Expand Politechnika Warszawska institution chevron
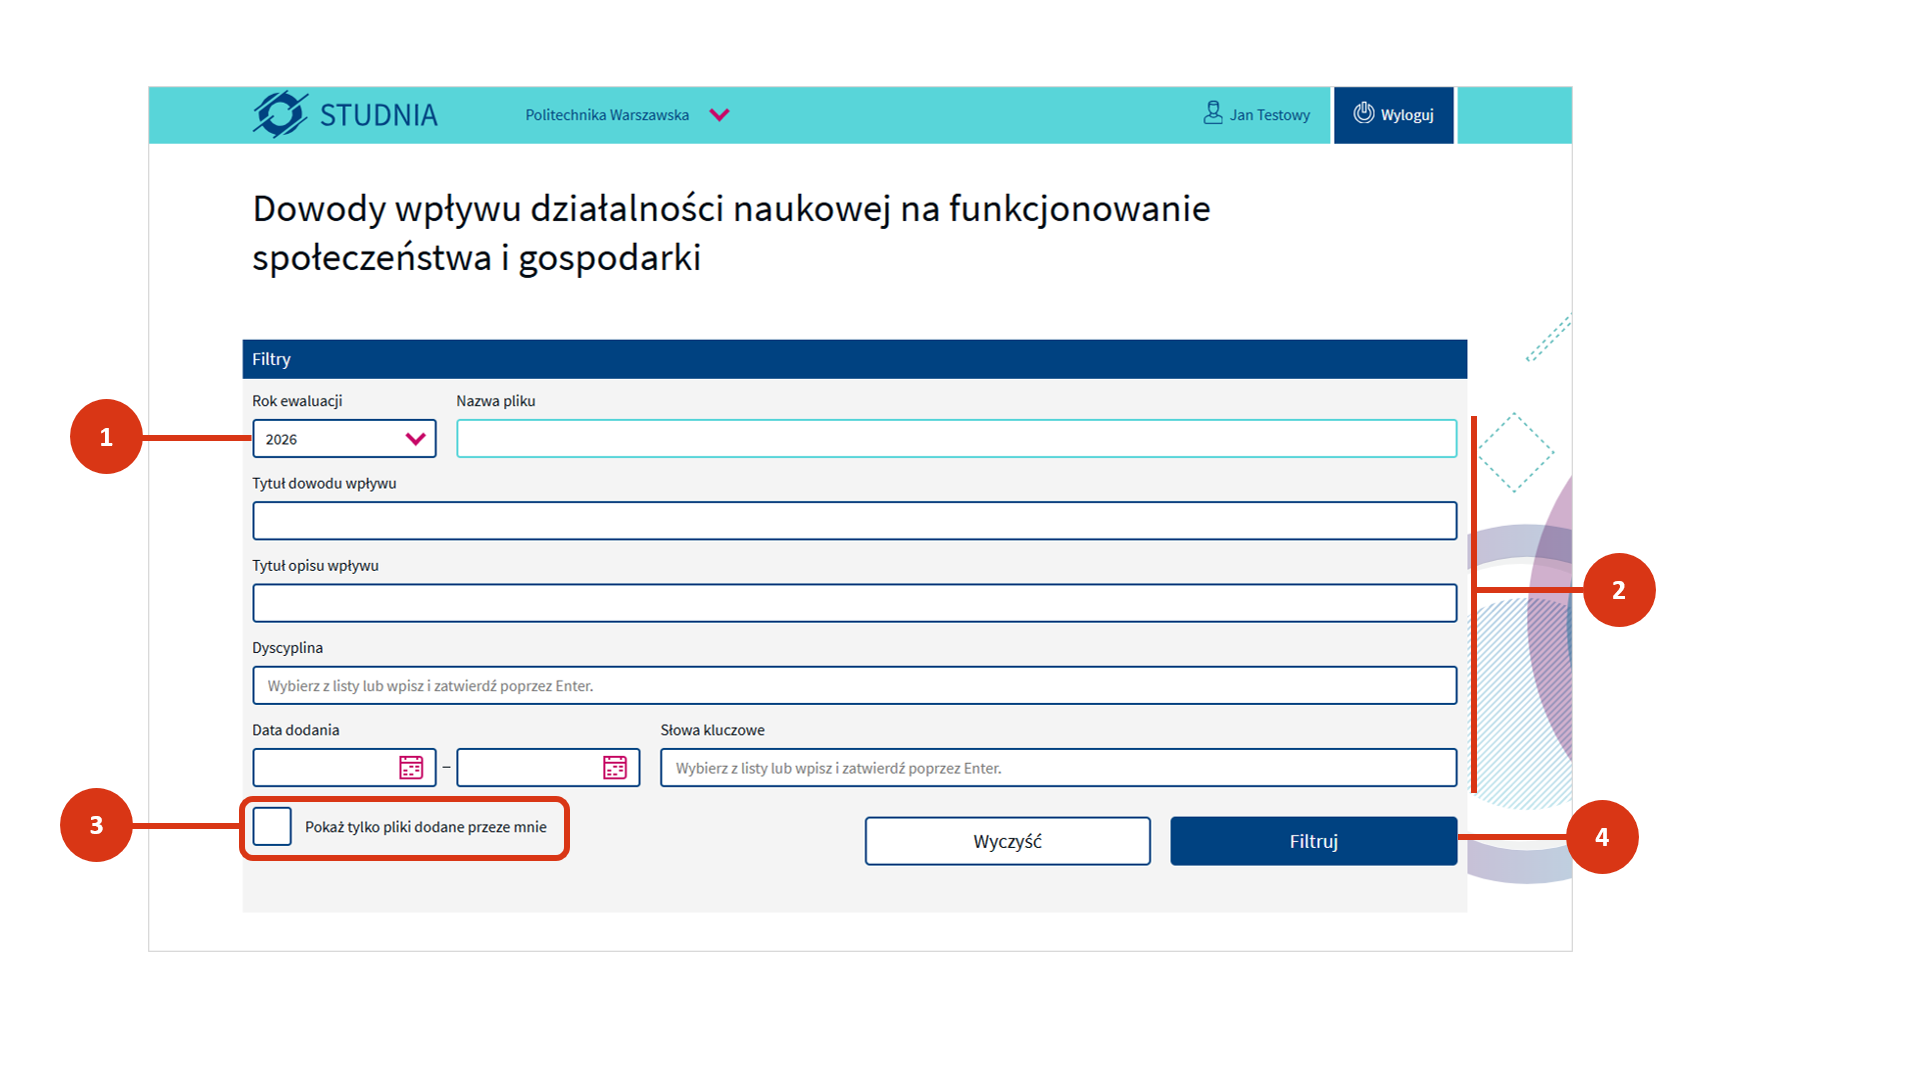Image resolution: width=1920 pixels, height=1080 pixels. [x=719, y=115]
